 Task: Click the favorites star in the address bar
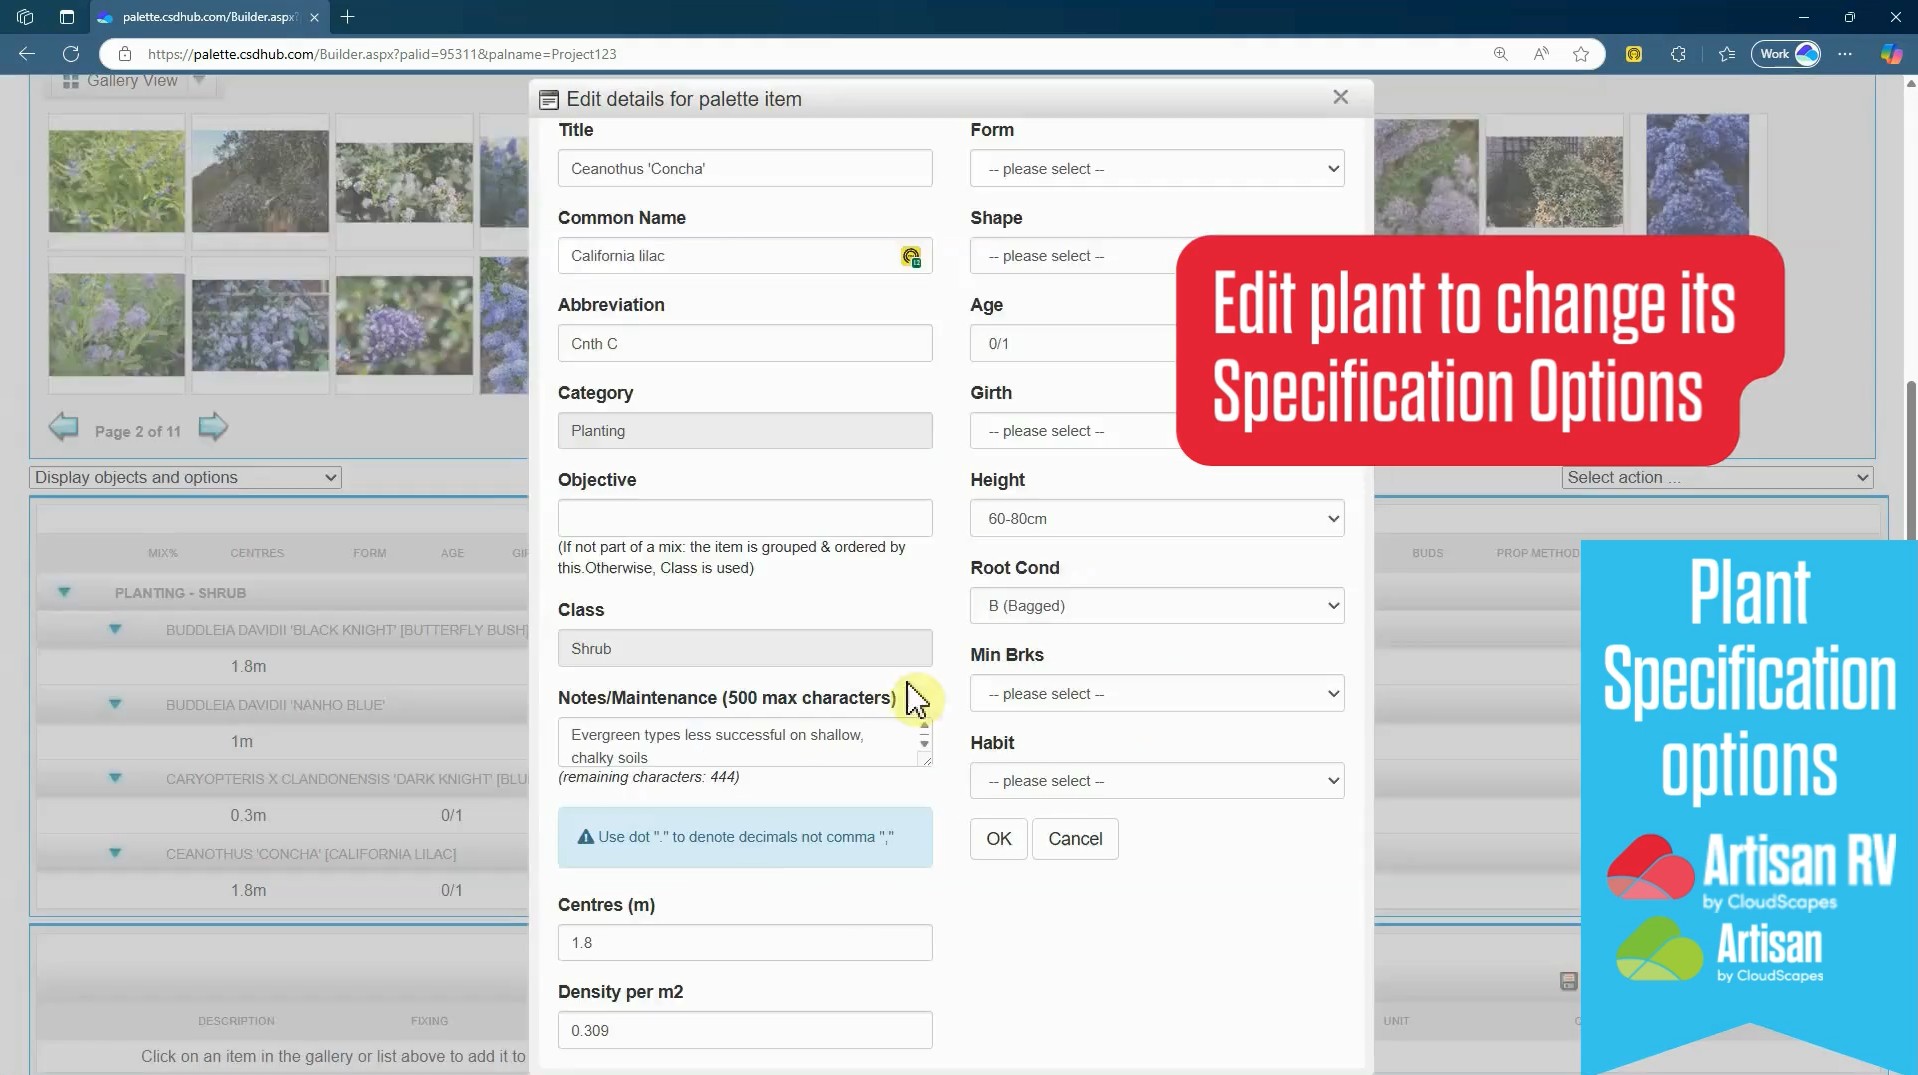point(1580,54)
